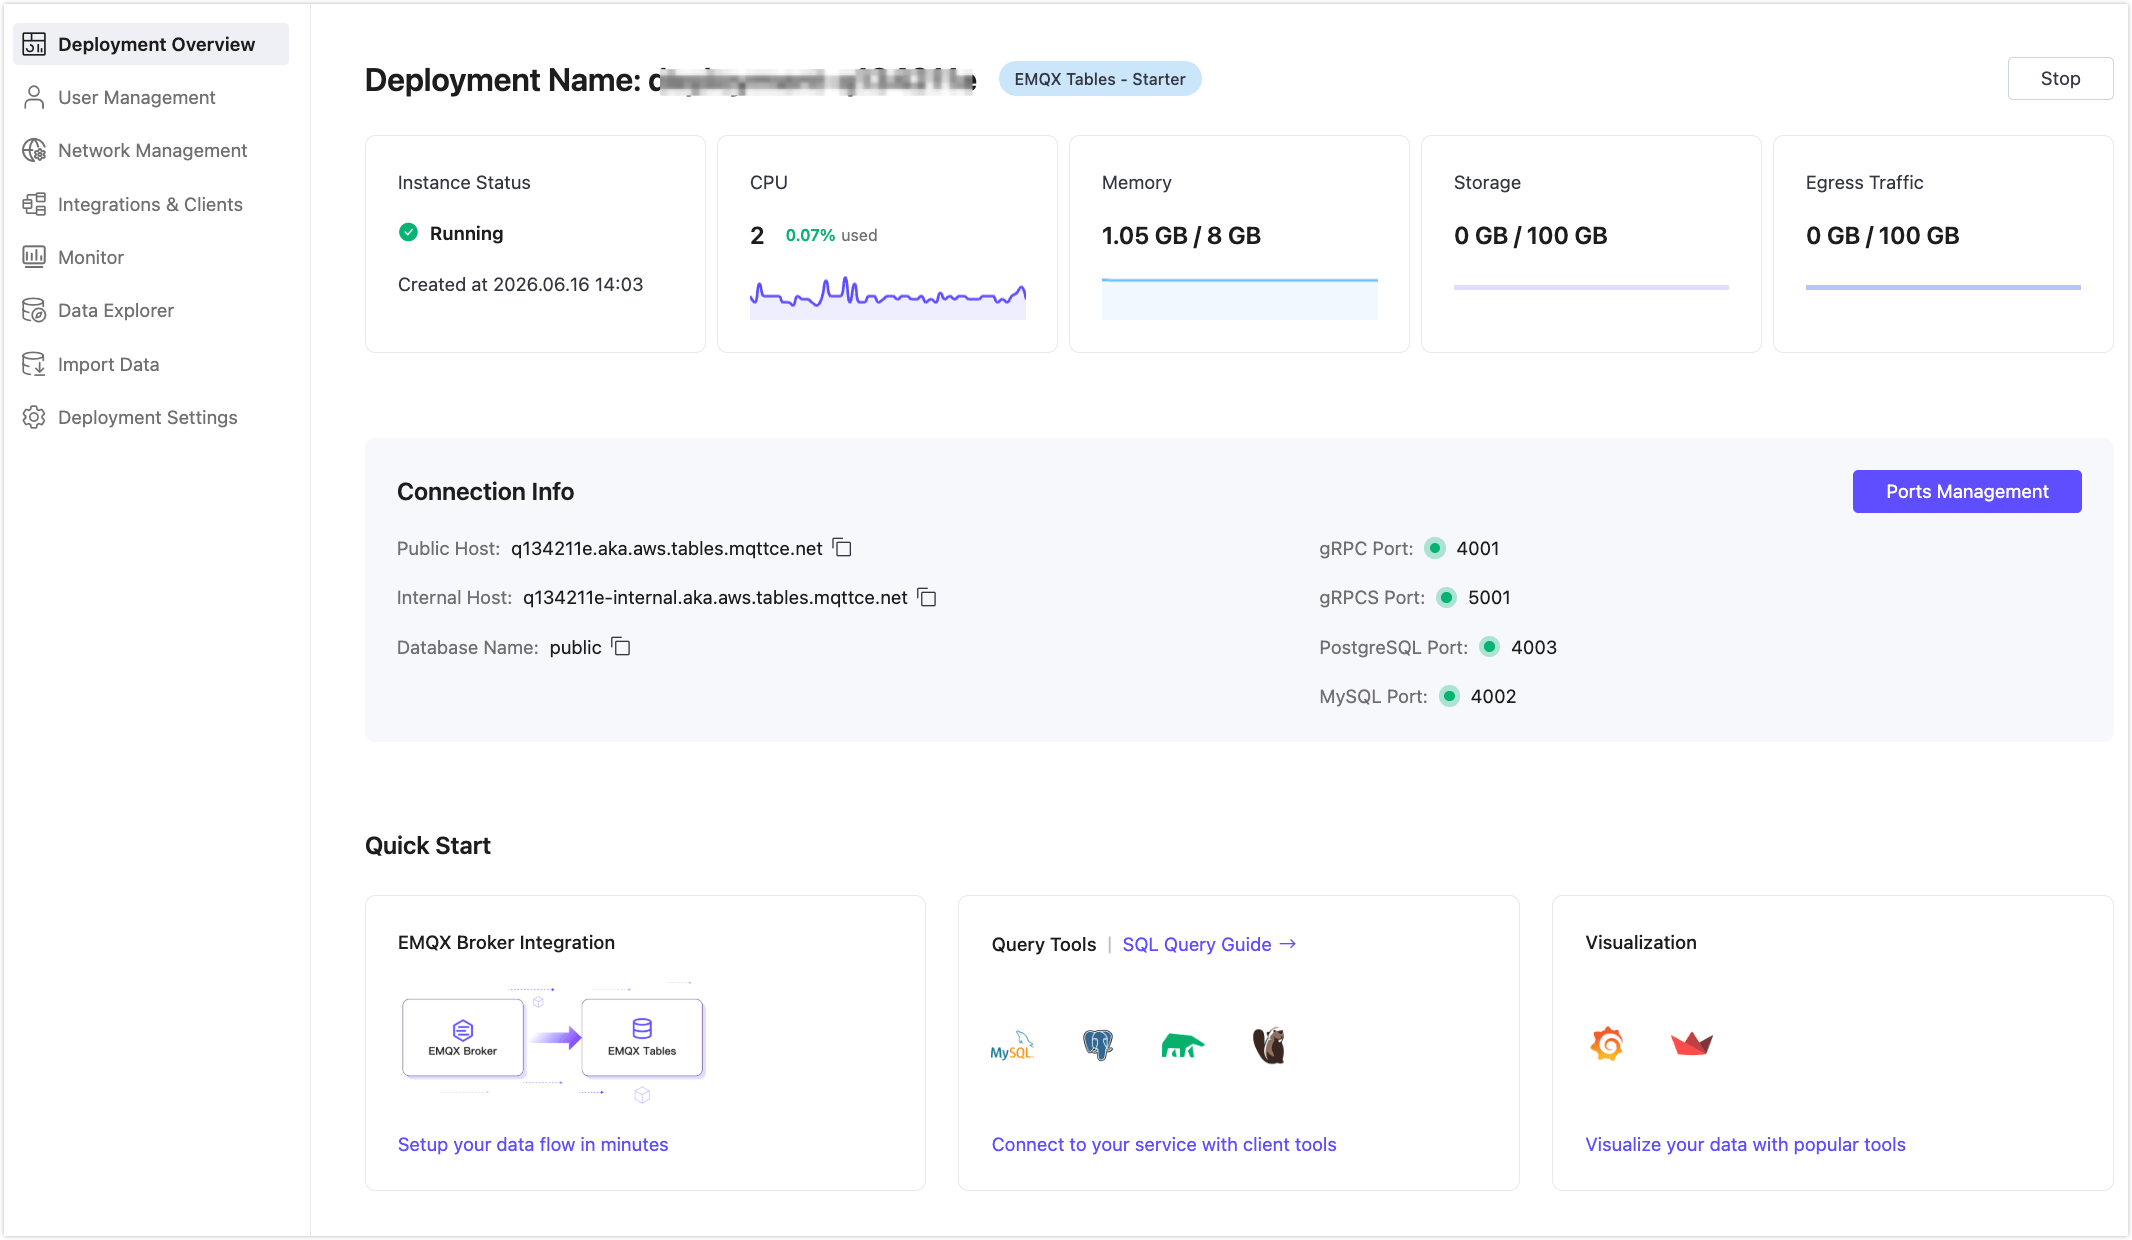The image size is (2132, 1240).
Task: Click Created at 2026.06.16 14:03 text
Action: [x=520, y=284]
